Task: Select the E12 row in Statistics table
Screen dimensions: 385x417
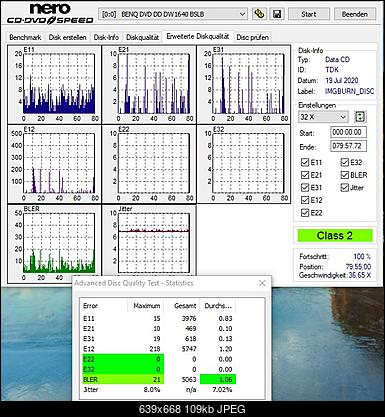Action: pyautogui.click(x=158, y=349)
